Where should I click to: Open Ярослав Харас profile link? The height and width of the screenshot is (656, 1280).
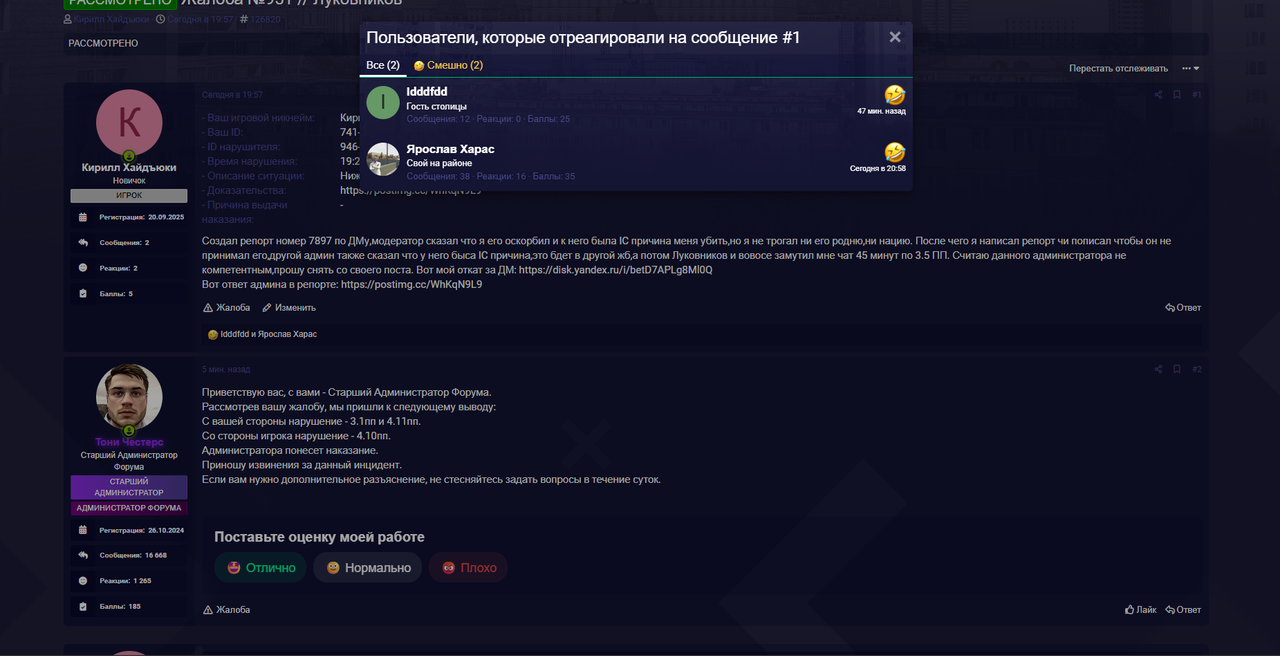(x=450, y=149)
